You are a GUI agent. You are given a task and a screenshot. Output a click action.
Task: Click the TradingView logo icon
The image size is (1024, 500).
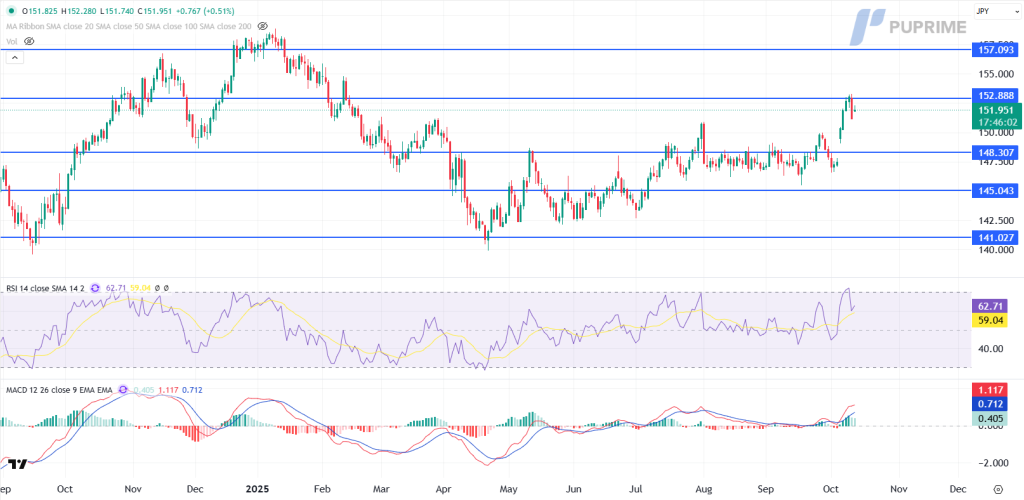(x=17, y=464)
